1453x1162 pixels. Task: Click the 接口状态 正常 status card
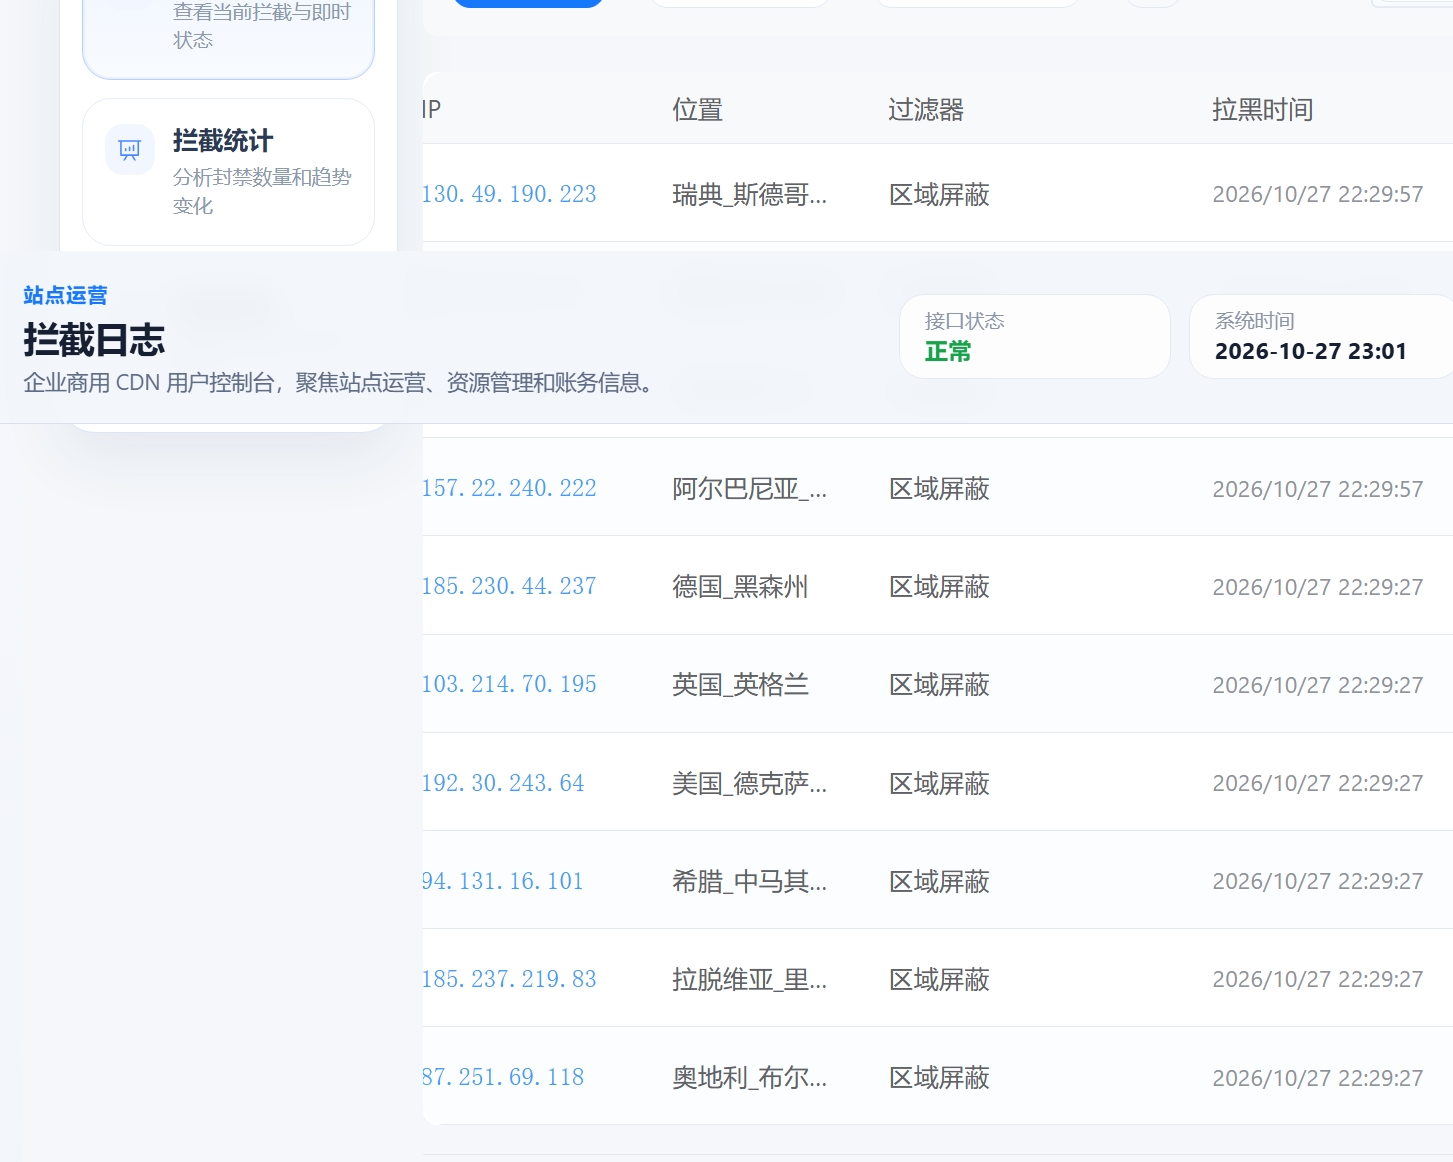tap(1035, 336)
